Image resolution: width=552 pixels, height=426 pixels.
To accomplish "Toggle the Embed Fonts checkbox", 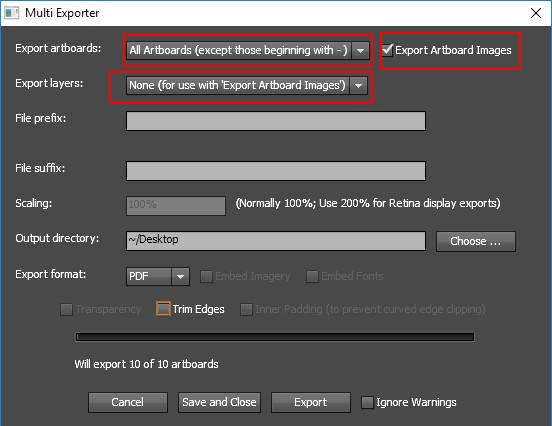I will point(312,276).
